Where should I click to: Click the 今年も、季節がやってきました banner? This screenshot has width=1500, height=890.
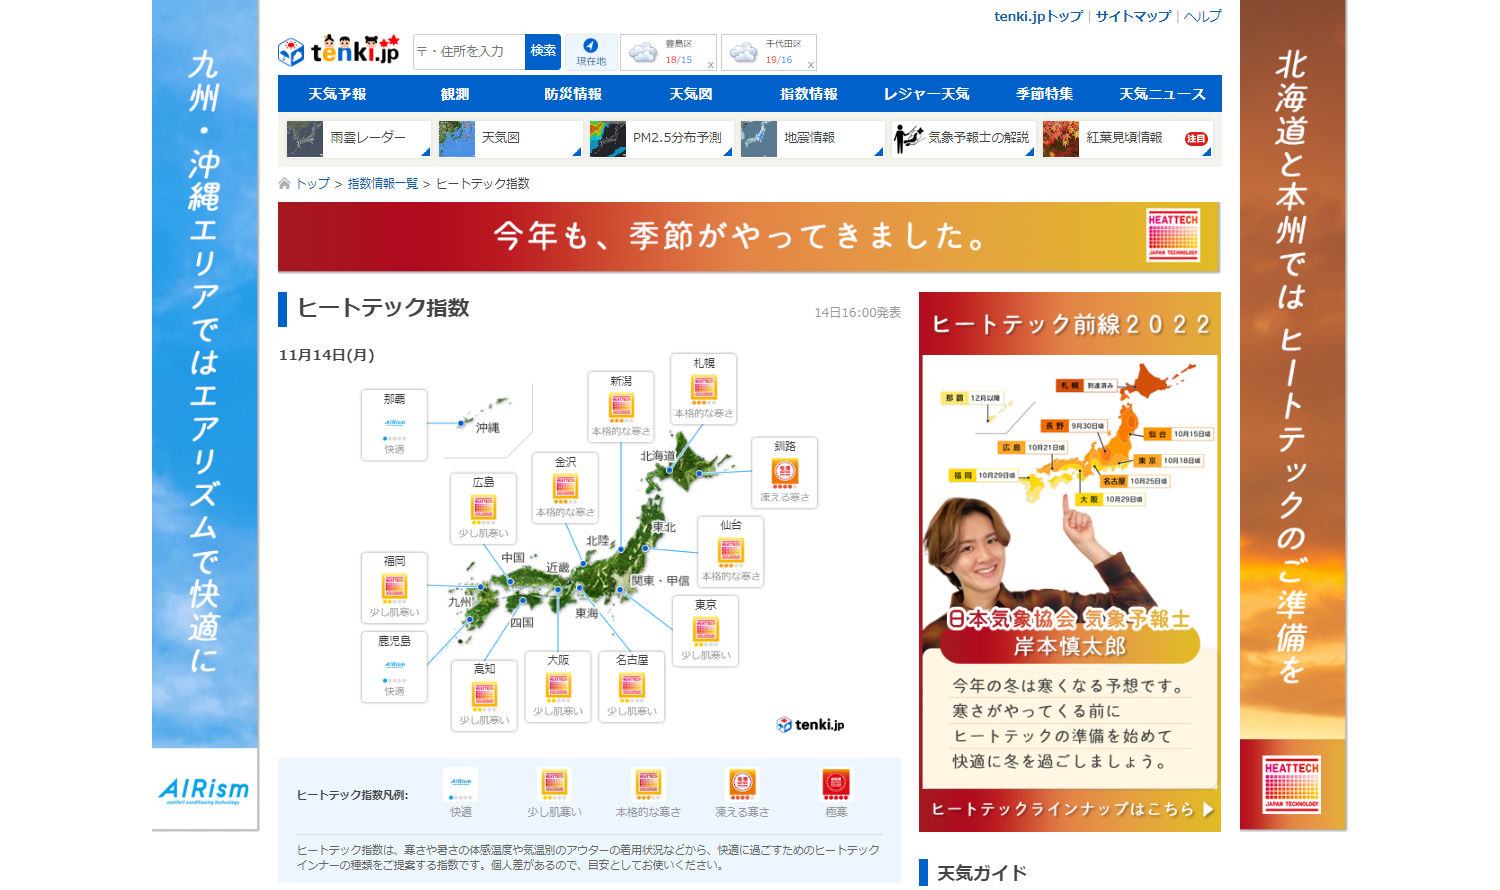tap(749, 237)
